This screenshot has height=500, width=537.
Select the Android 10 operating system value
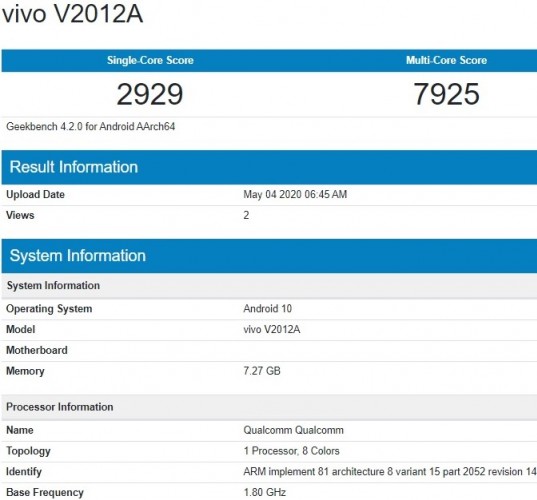267,309
